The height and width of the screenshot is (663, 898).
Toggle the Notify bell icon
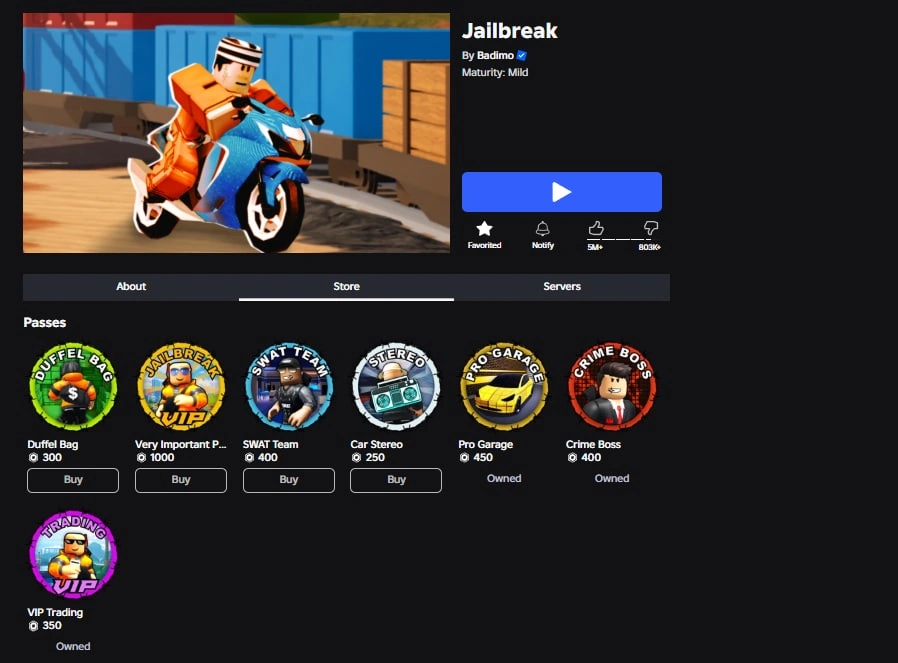point(542,229)
